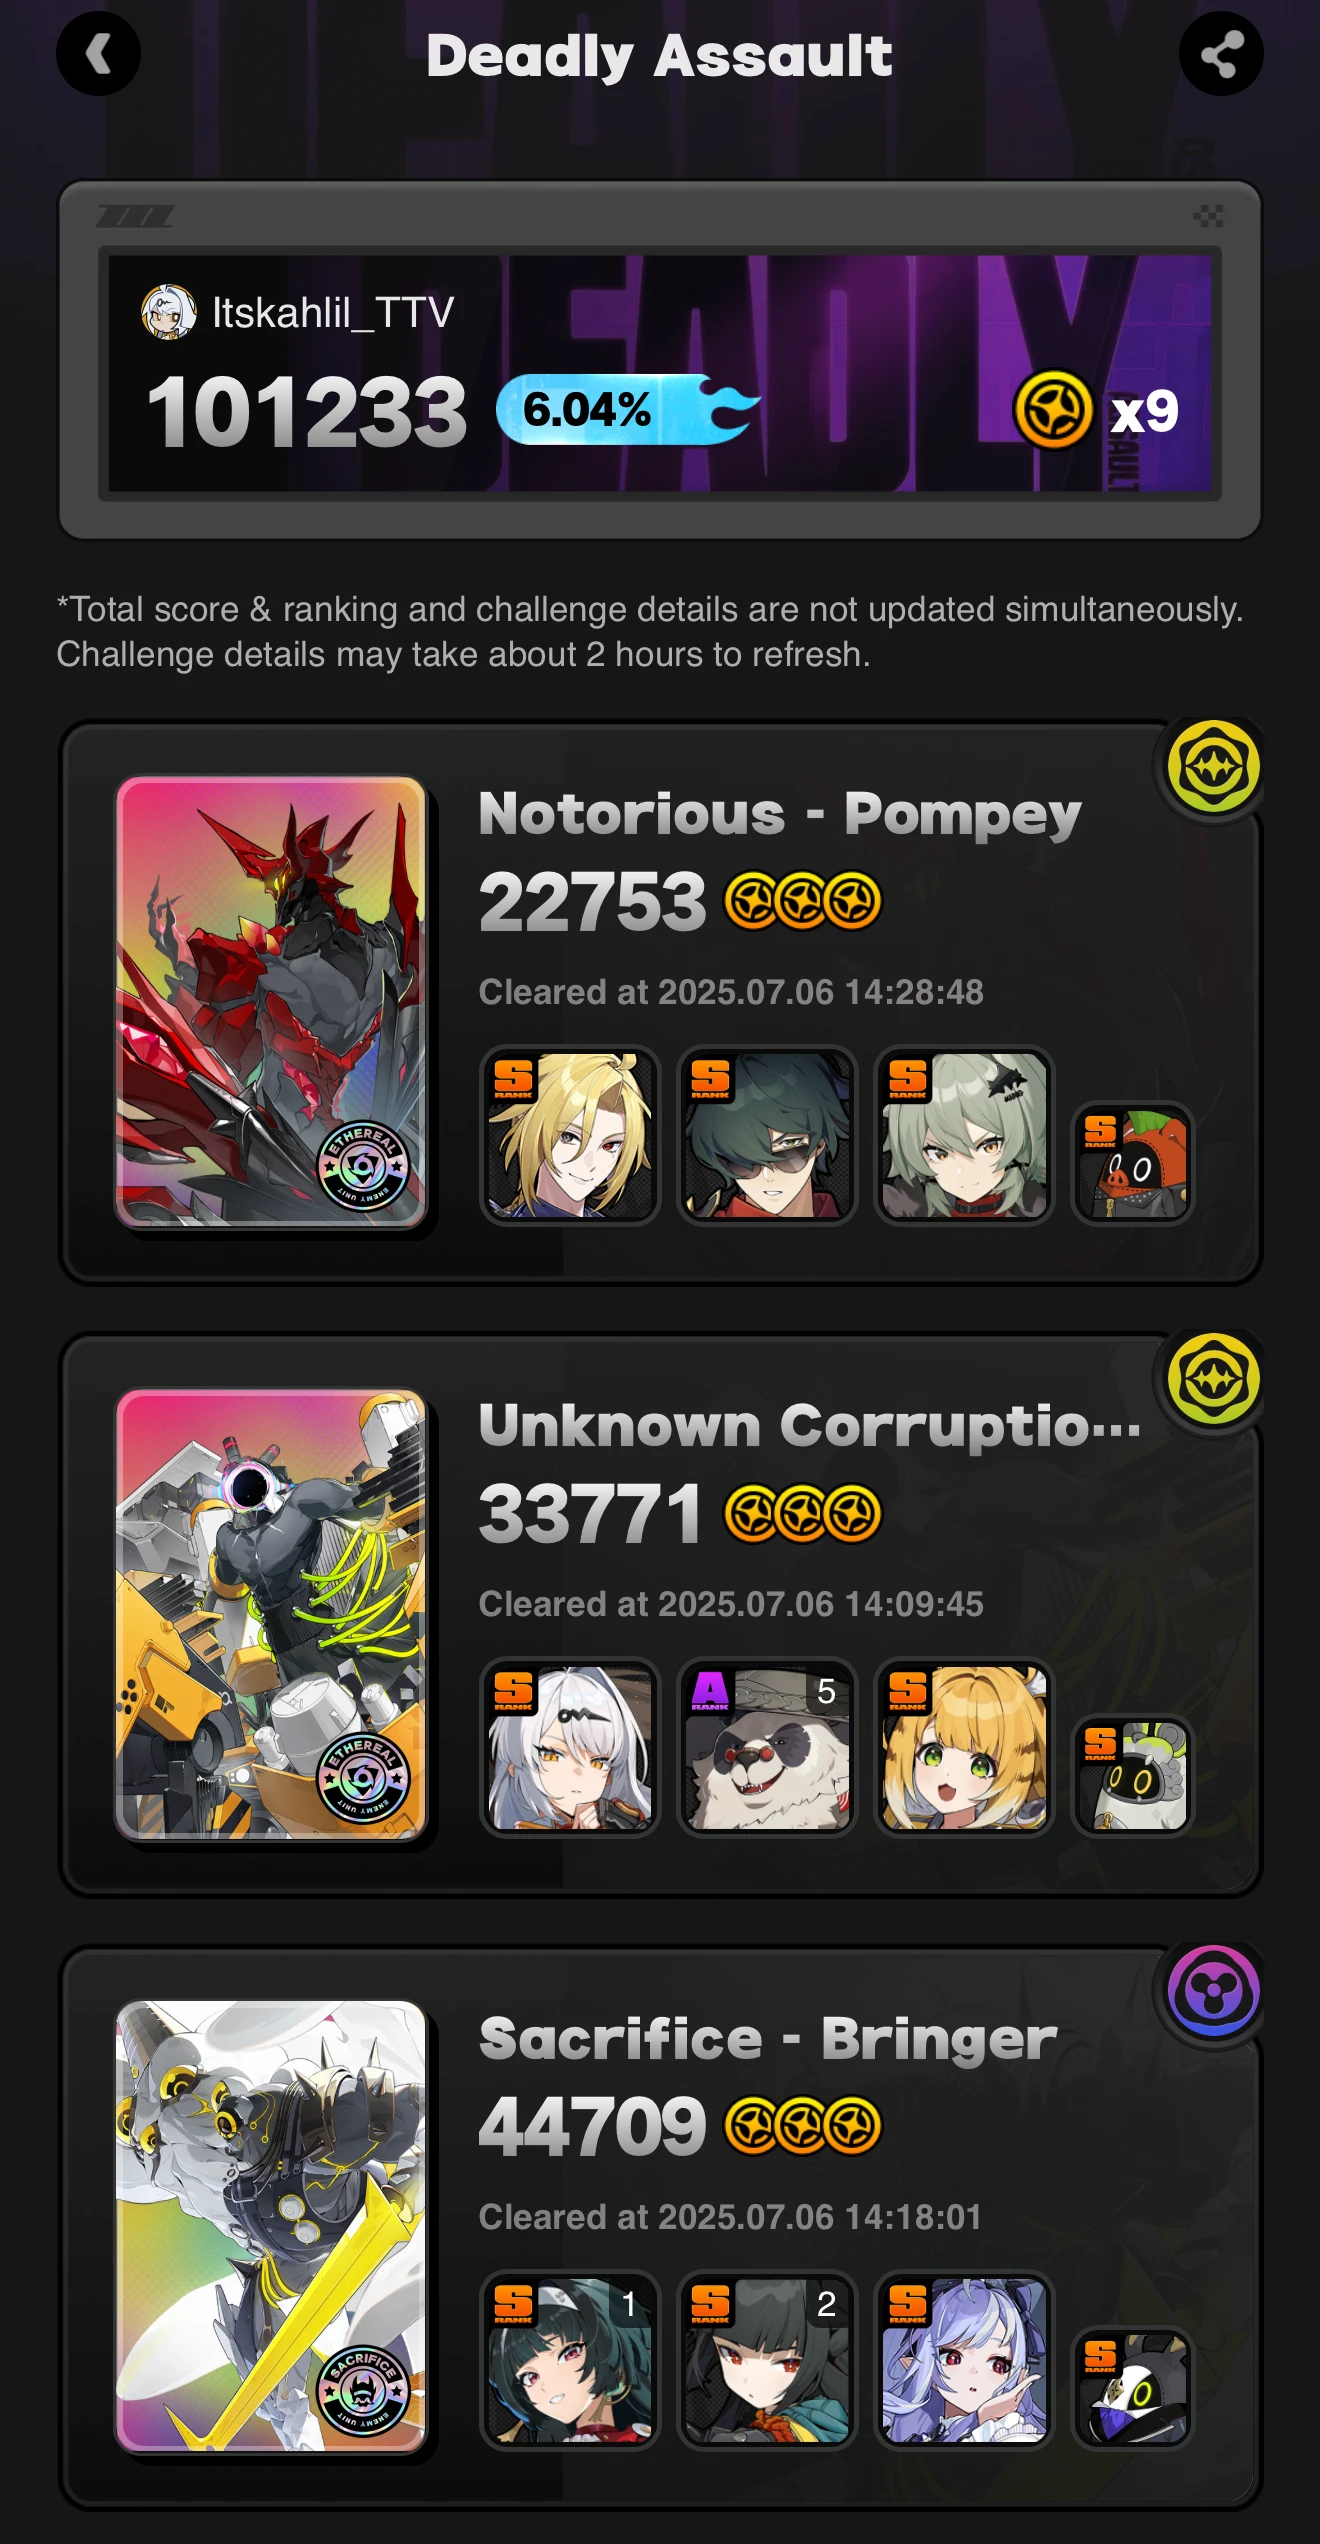Tap the pig bangboo in Pompey's team
Viewport: 1320px width, 2544px height.
pos(1133,1163)
